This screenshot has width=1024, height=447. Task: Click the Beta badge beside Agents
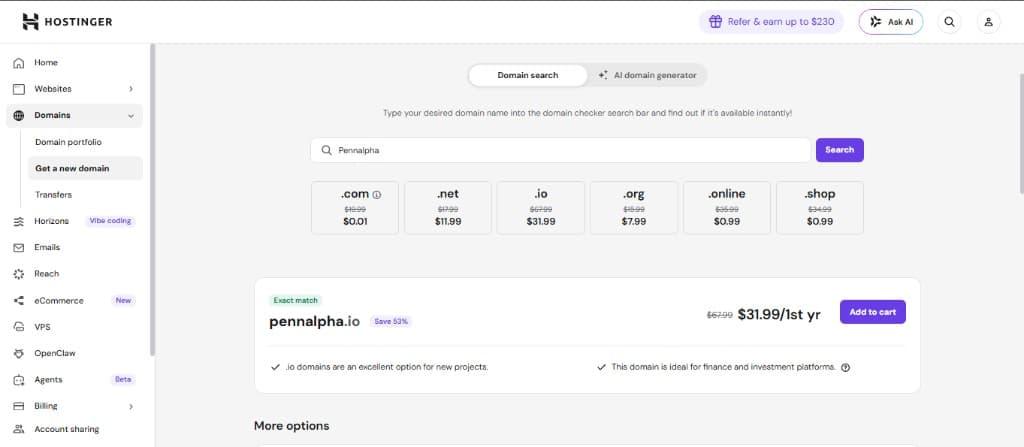click(x=123, y=380)
